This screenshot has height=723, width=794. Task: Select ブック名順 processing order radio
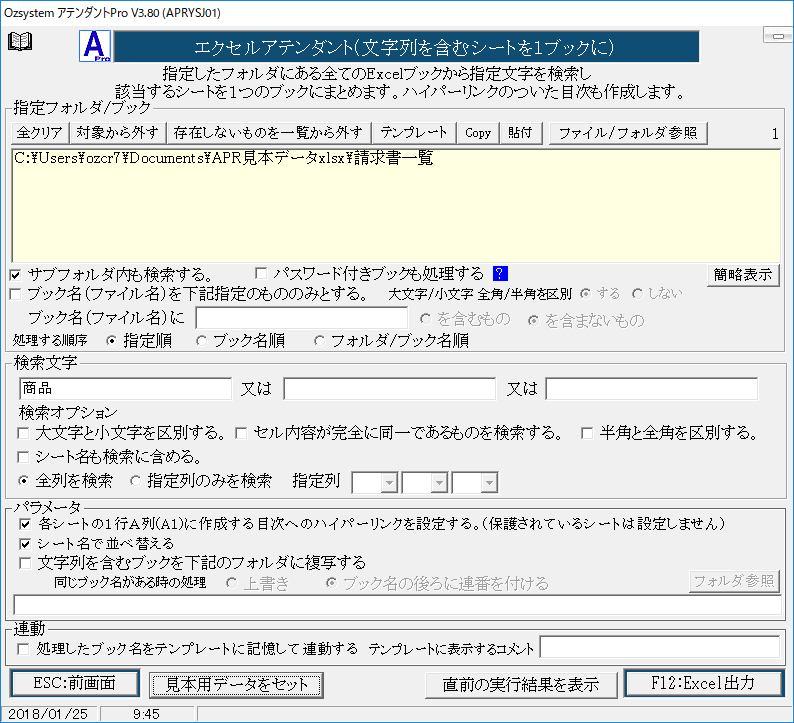201,341
